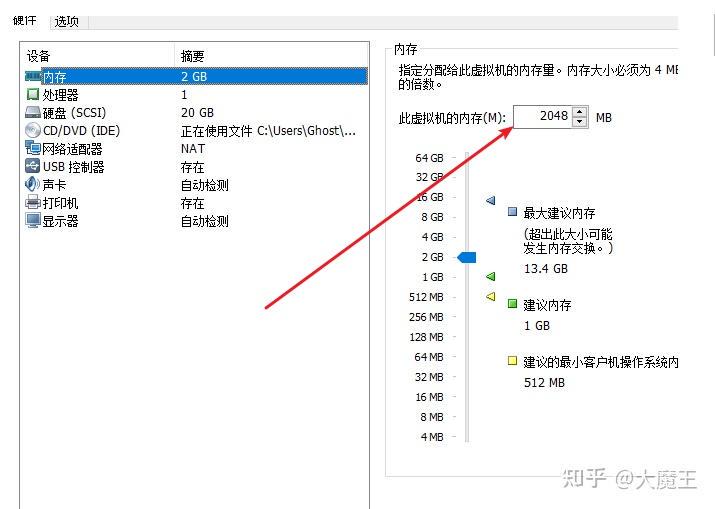
Task: Click the yellow square legend for minimum memory
Action: click(513, 361)
